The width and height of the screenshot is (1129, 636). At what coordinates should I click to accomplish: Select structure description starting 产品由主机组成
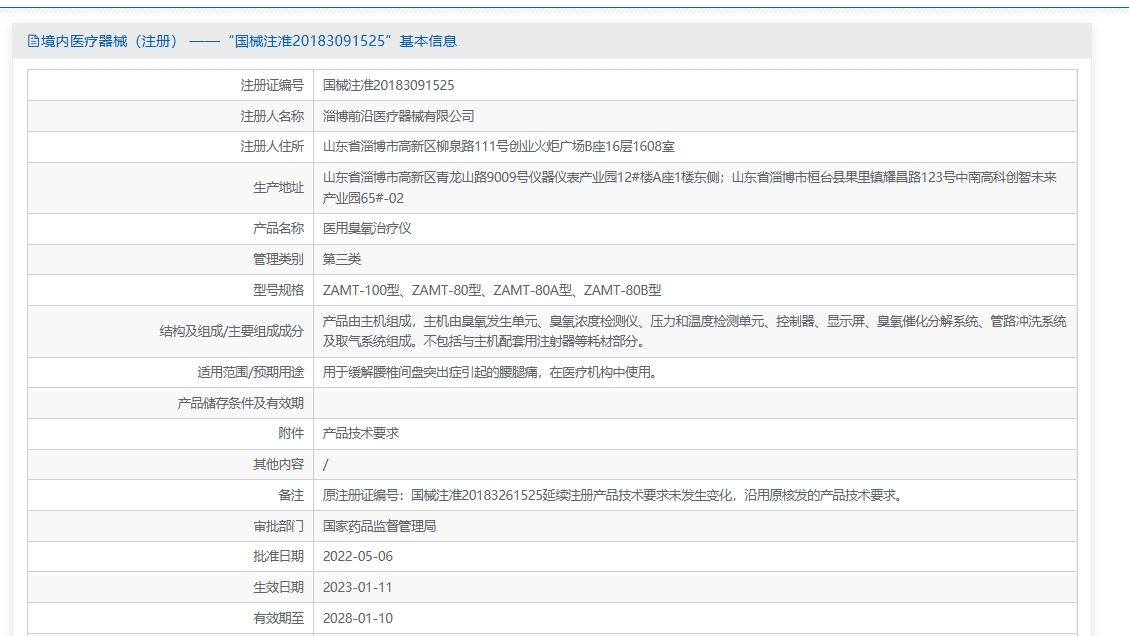(694, 331)
